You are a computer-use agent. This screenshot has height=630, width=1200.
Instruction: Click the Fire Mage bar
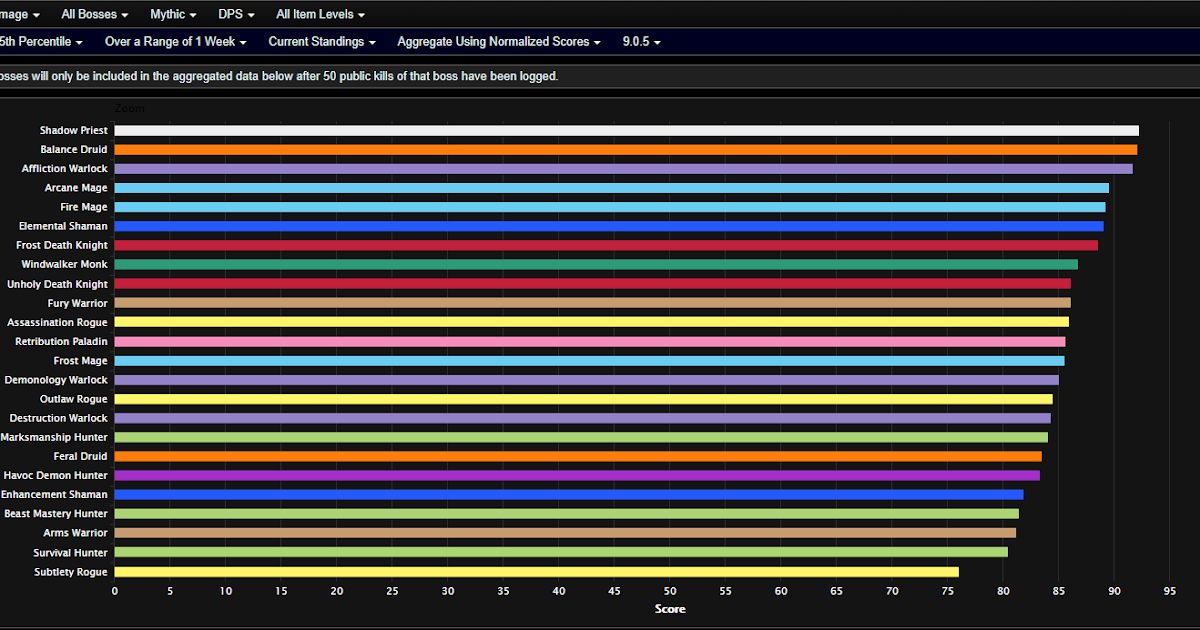[610, 207]
